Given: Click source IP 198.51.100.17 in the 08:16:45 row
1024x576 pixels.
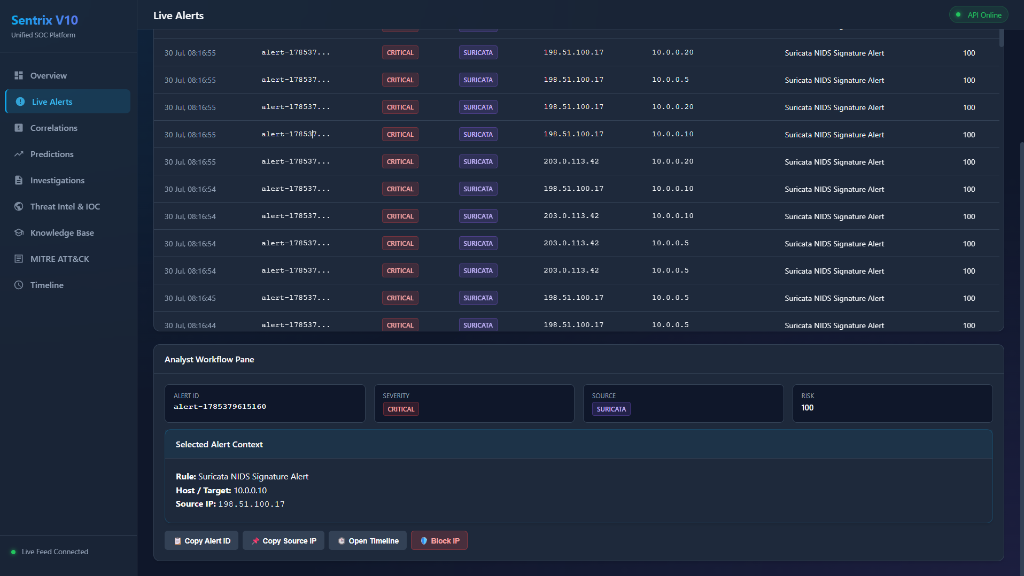Looking at the screenshot, I should [x=573, y=298].
